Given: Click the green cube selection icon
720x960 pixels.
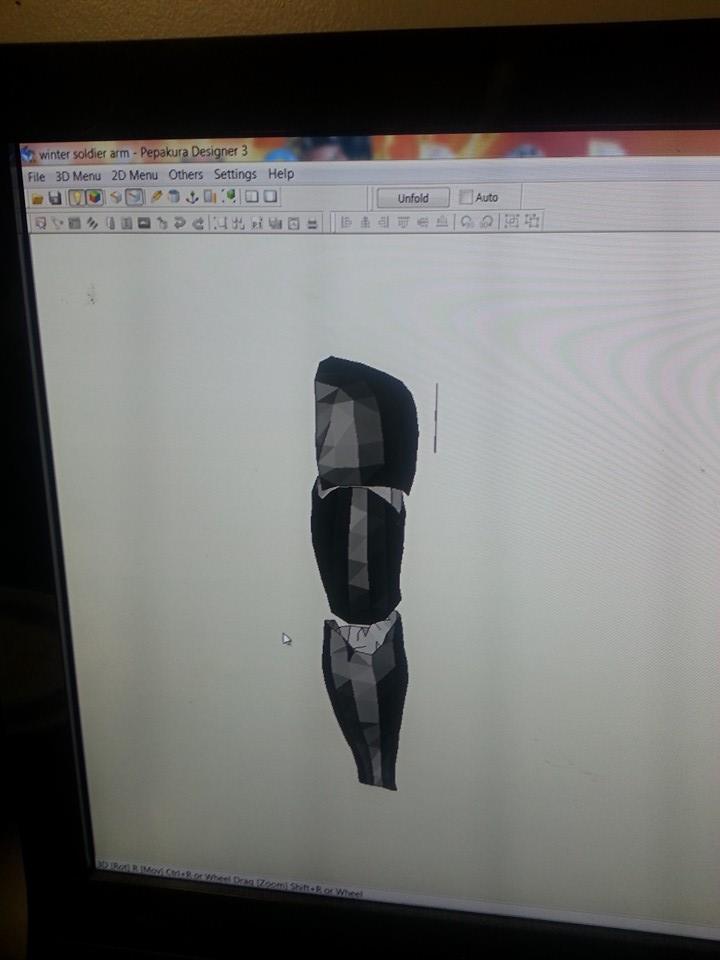Looking at the screenshot, I should pos(230,195).
